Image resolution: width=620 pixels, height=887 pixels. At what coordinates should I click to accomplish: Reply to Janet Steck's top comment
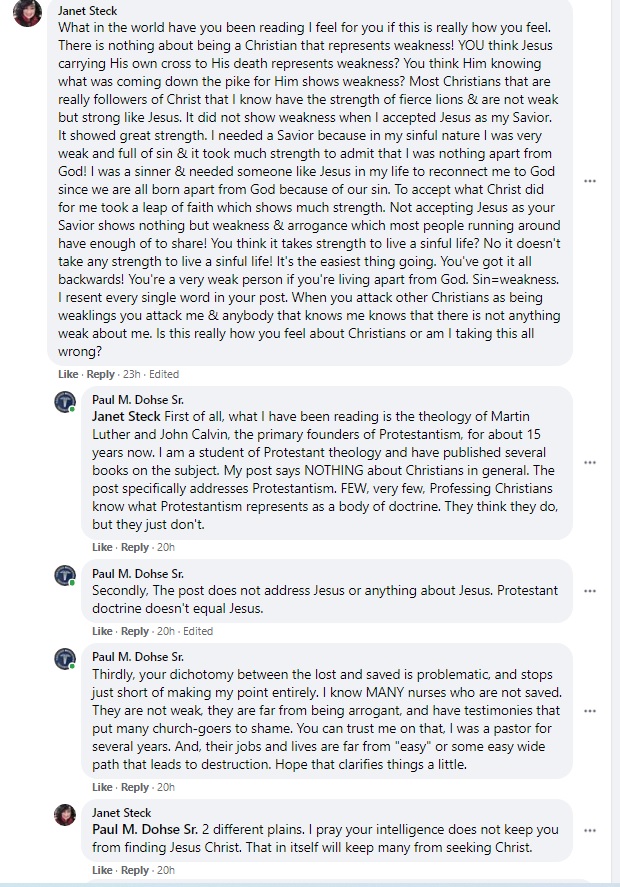pos(101,374)
